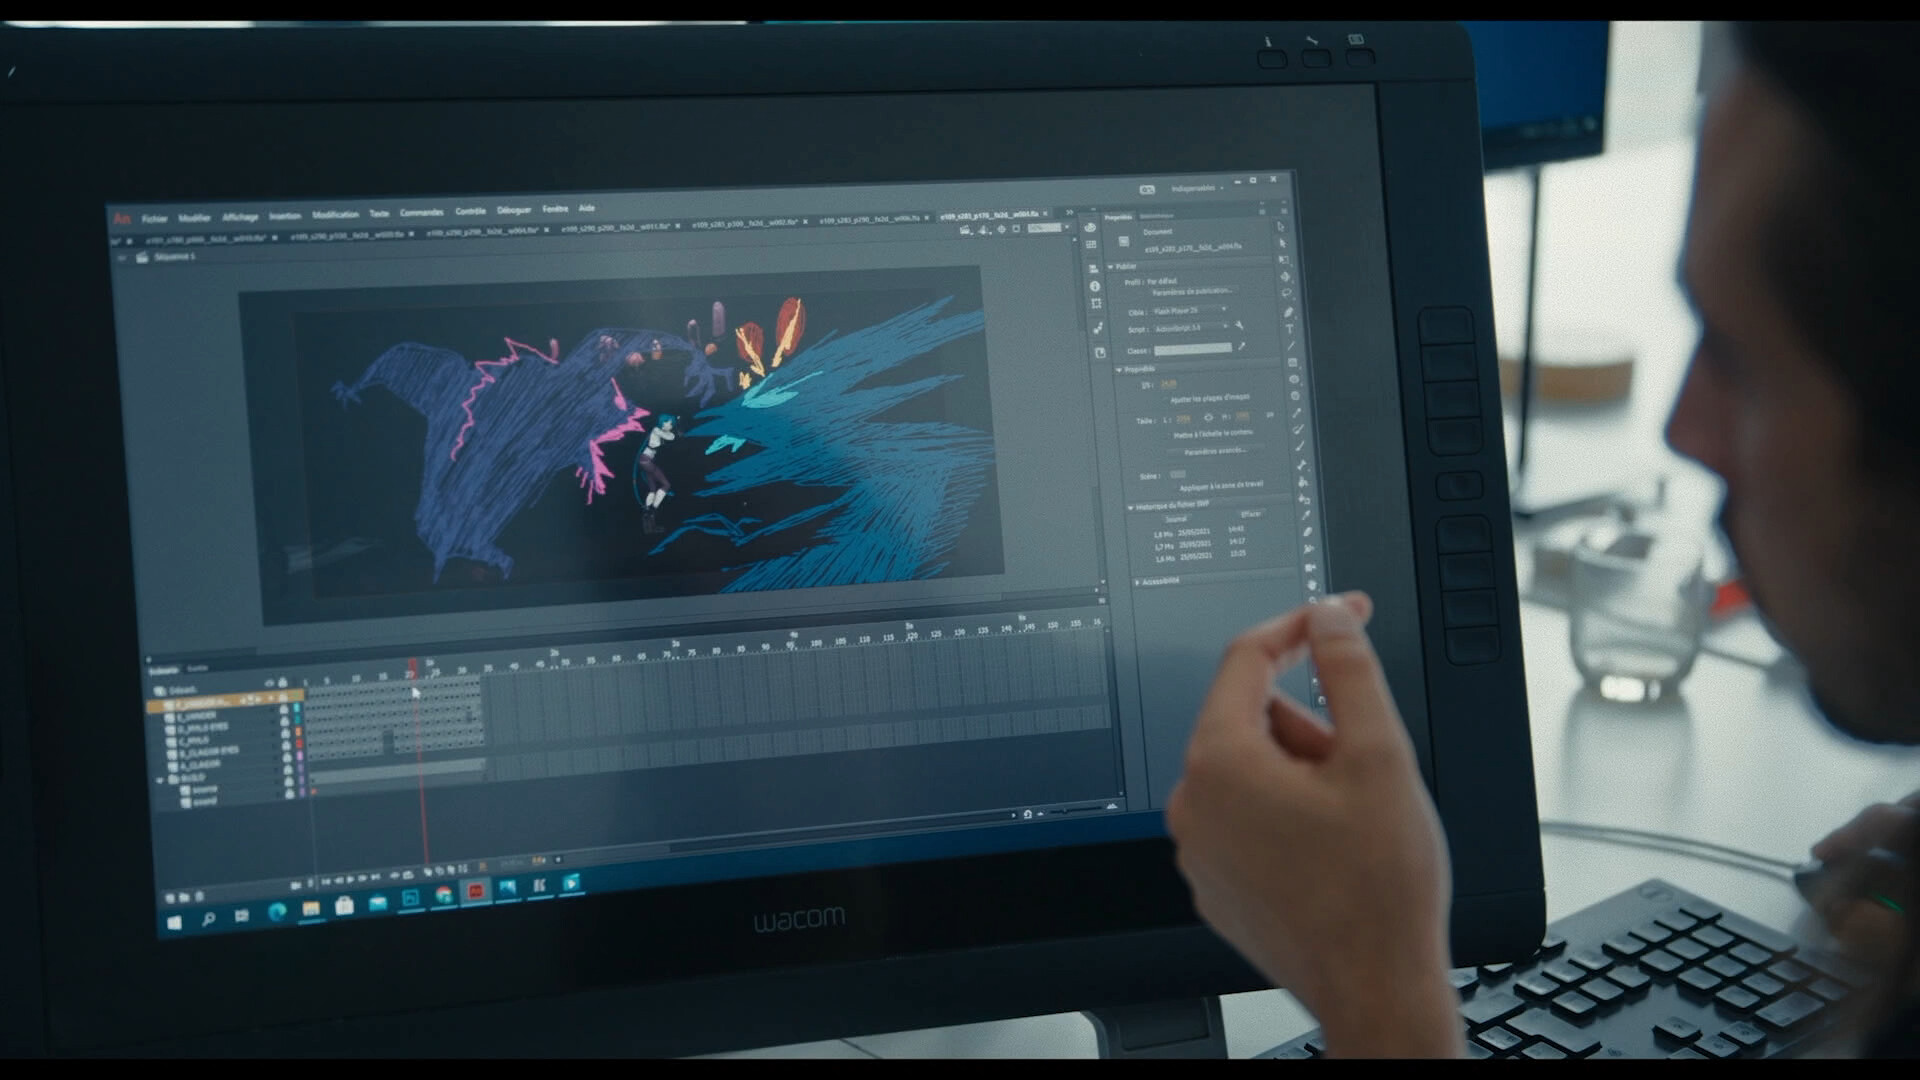Pick the Line tool in the tools panel
Image resolution: width=1920 pixels, height=1080 pixels.
[1291, 346]
